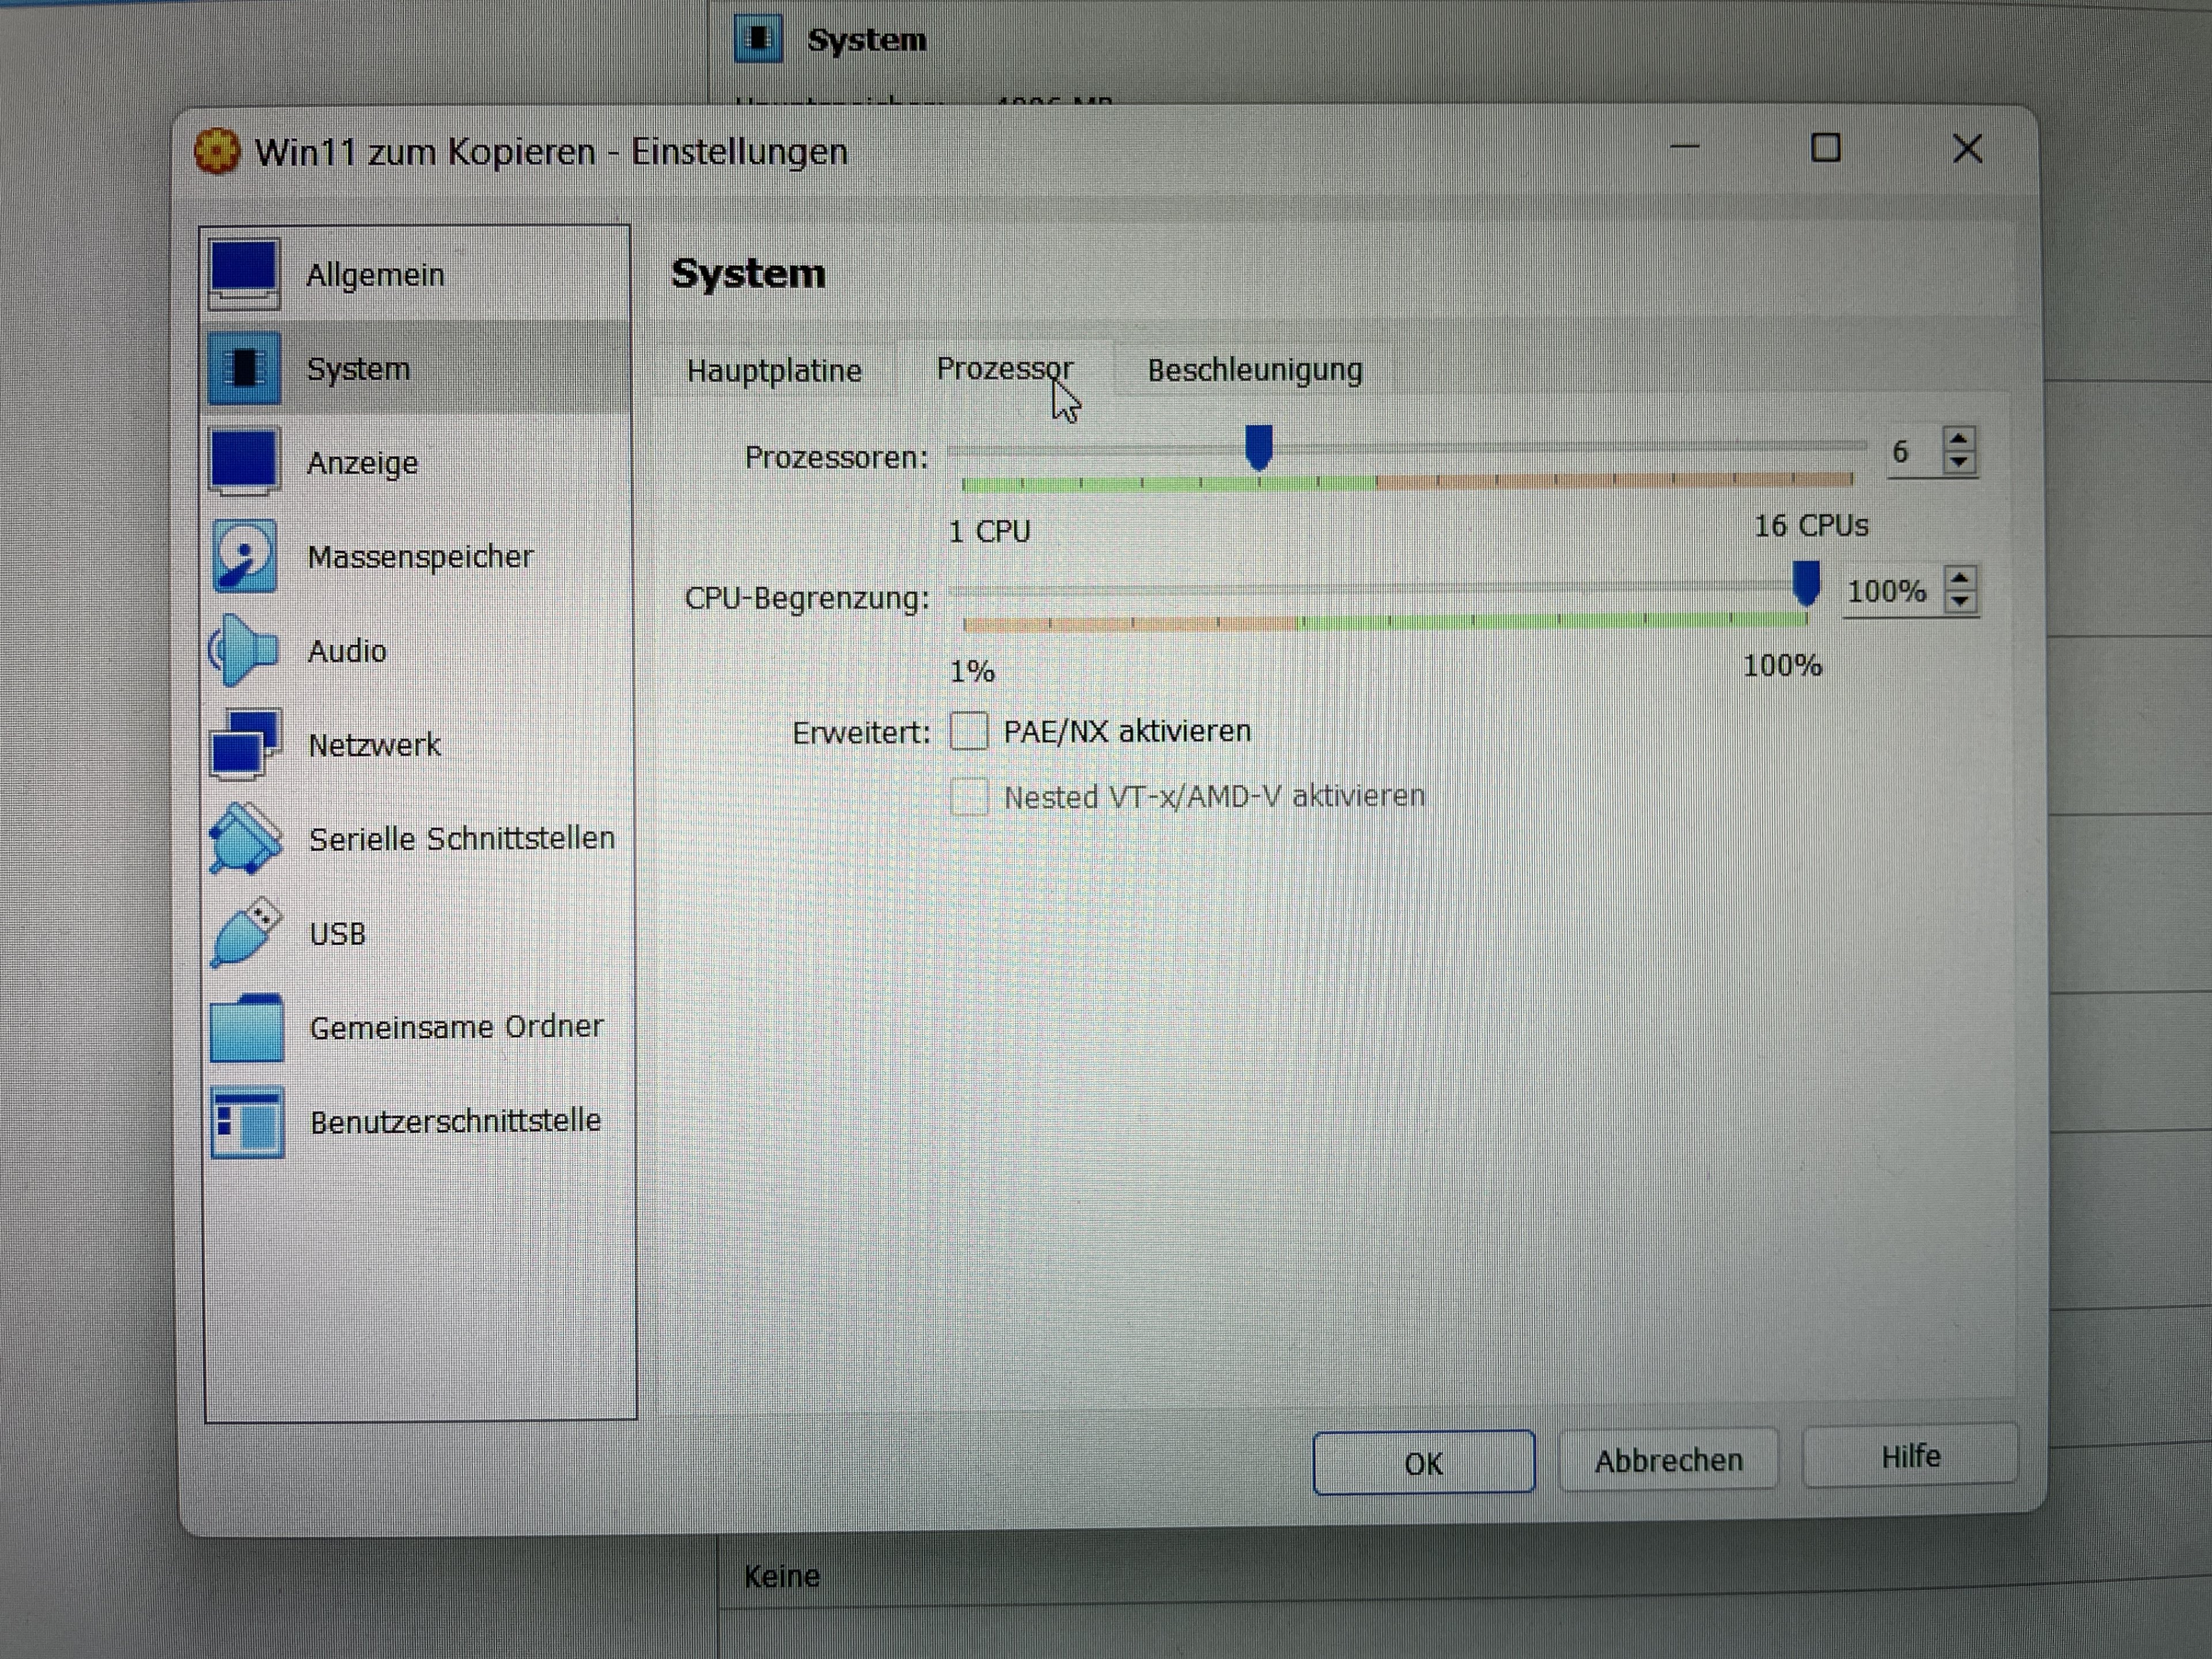Open Benutzerschnittstelle settings icon
This screenshot has height=1659, width=2212.
point(245,1121)
